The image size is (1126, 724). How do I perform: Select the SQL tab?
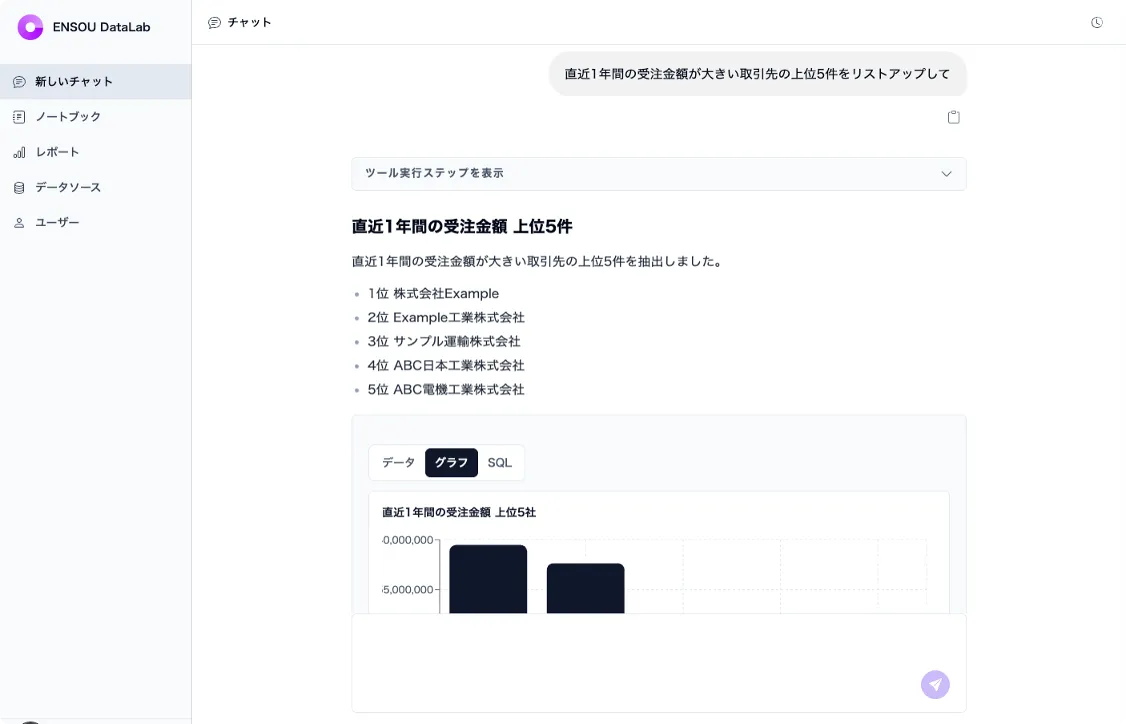point(500,462)
